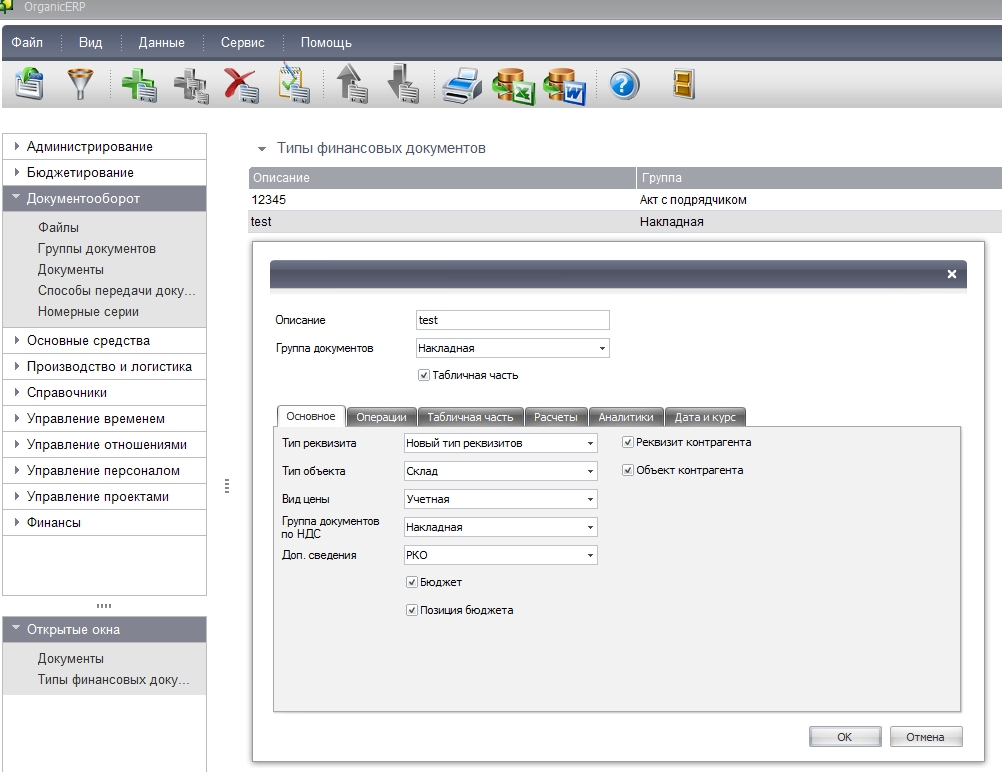Toggle Объект контрагента checkbox
The height and width of the screenshot is (772, 1002).
coord(628,470)
